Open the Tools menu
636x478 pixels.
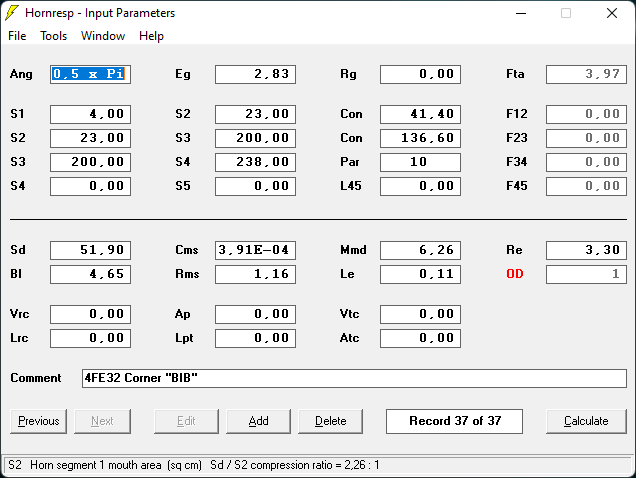pyautogui.click(x=54, y=36)
